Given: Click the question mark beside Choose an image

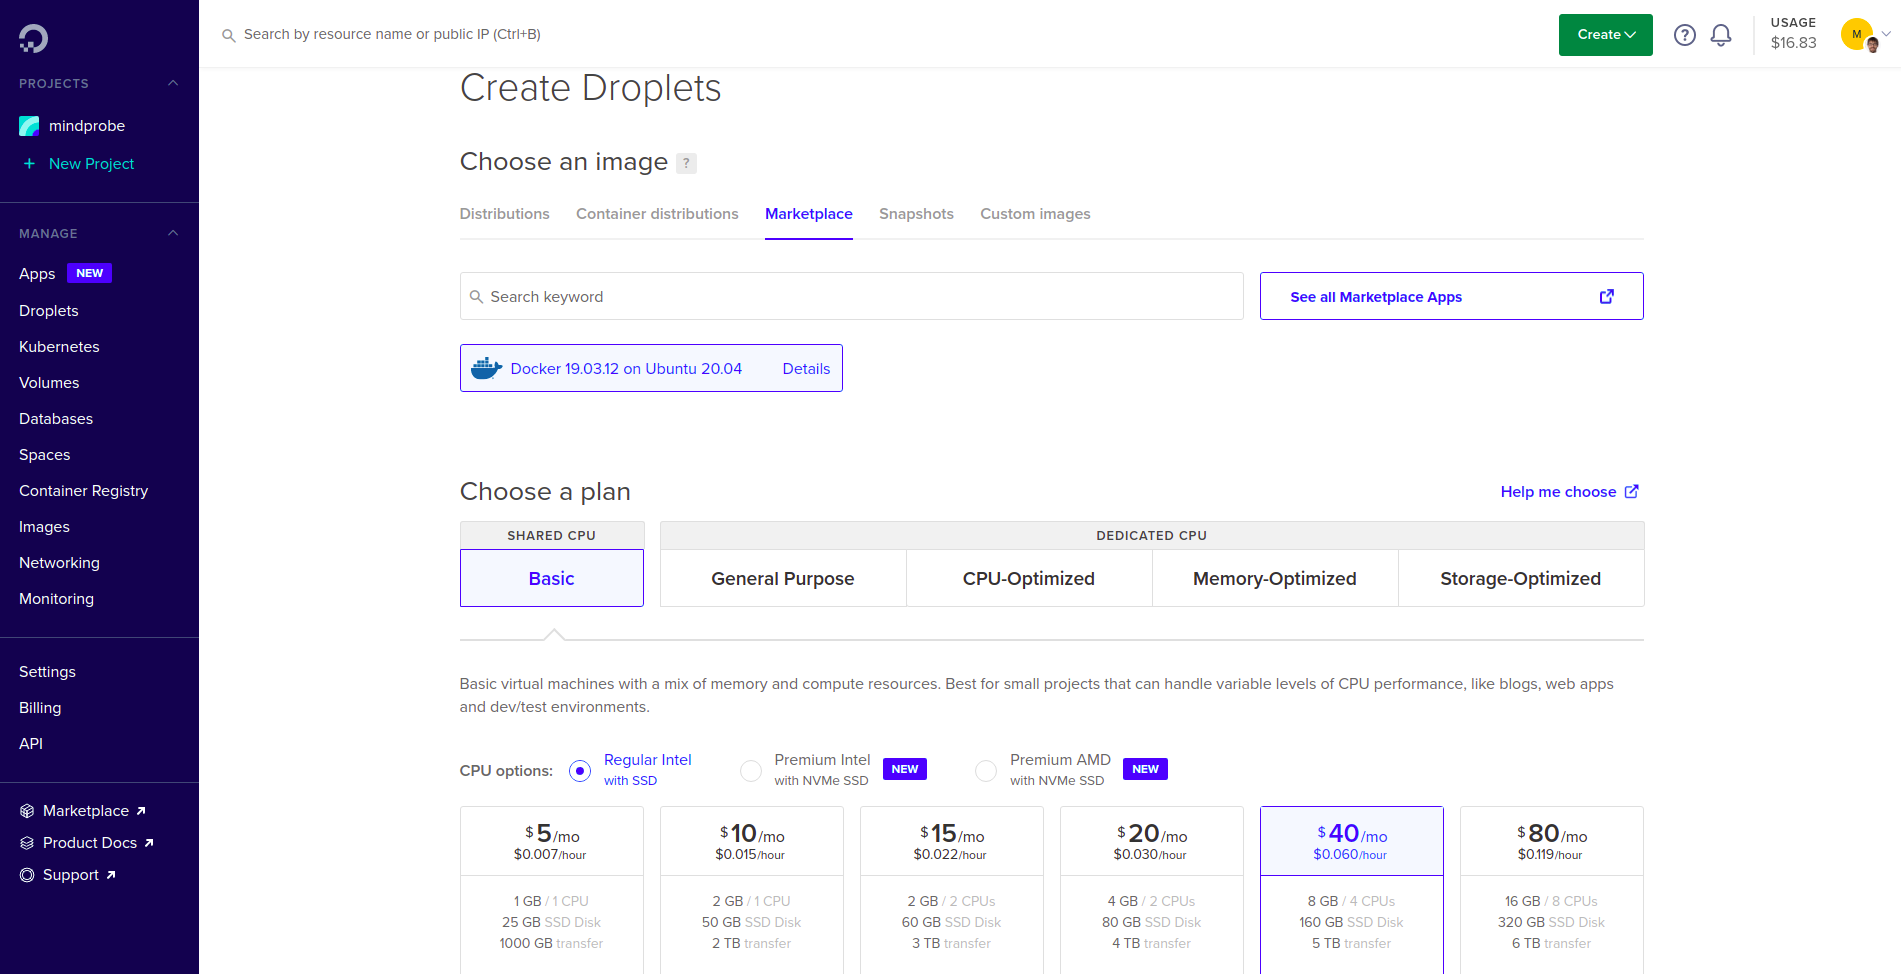Looking at the screenshot, I should 686,163.
